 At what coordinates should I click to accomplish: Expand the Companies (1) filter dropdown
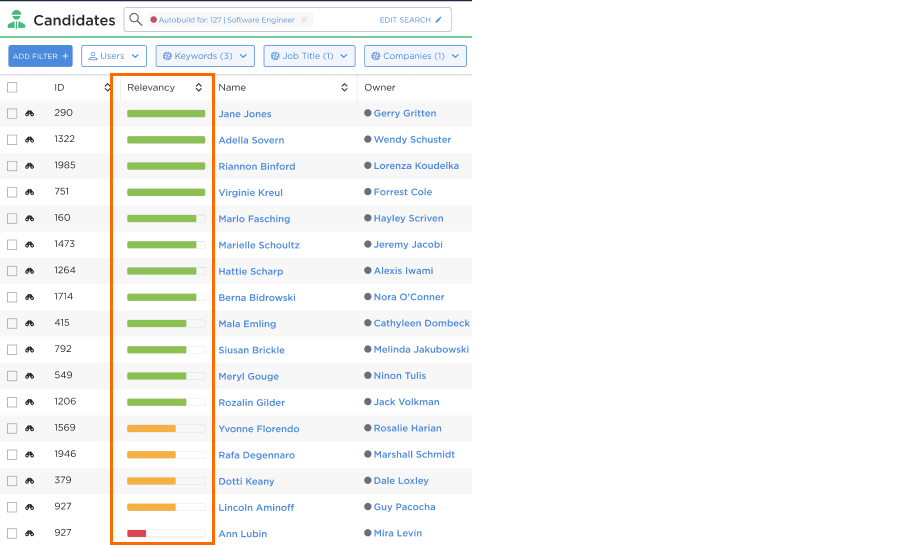[x=415, y=56]
